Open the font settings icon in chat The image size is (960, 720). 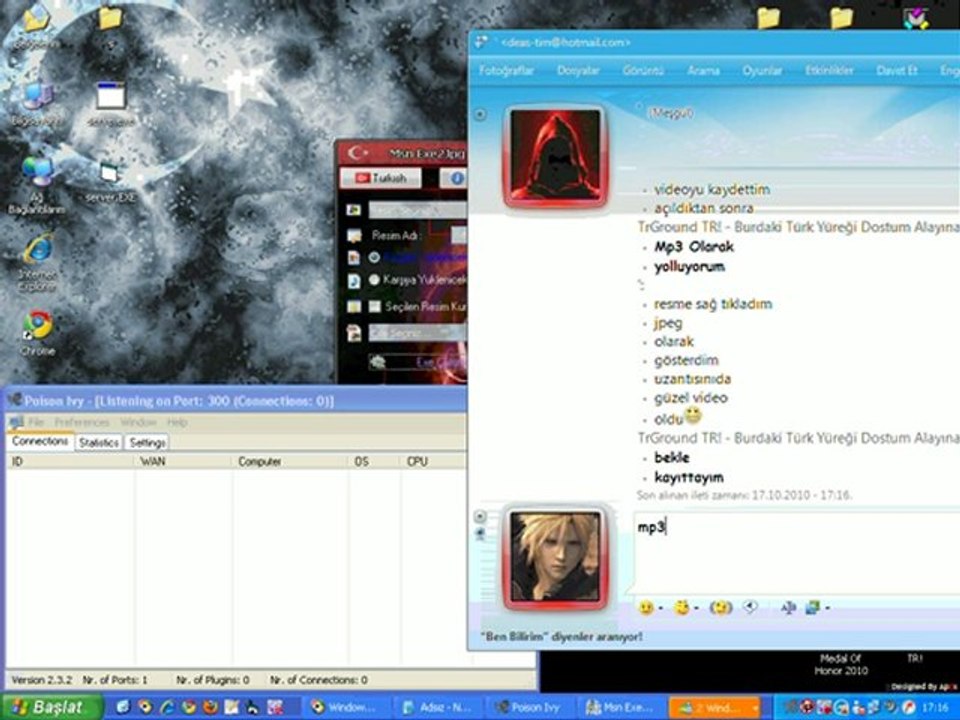(787, 607)
